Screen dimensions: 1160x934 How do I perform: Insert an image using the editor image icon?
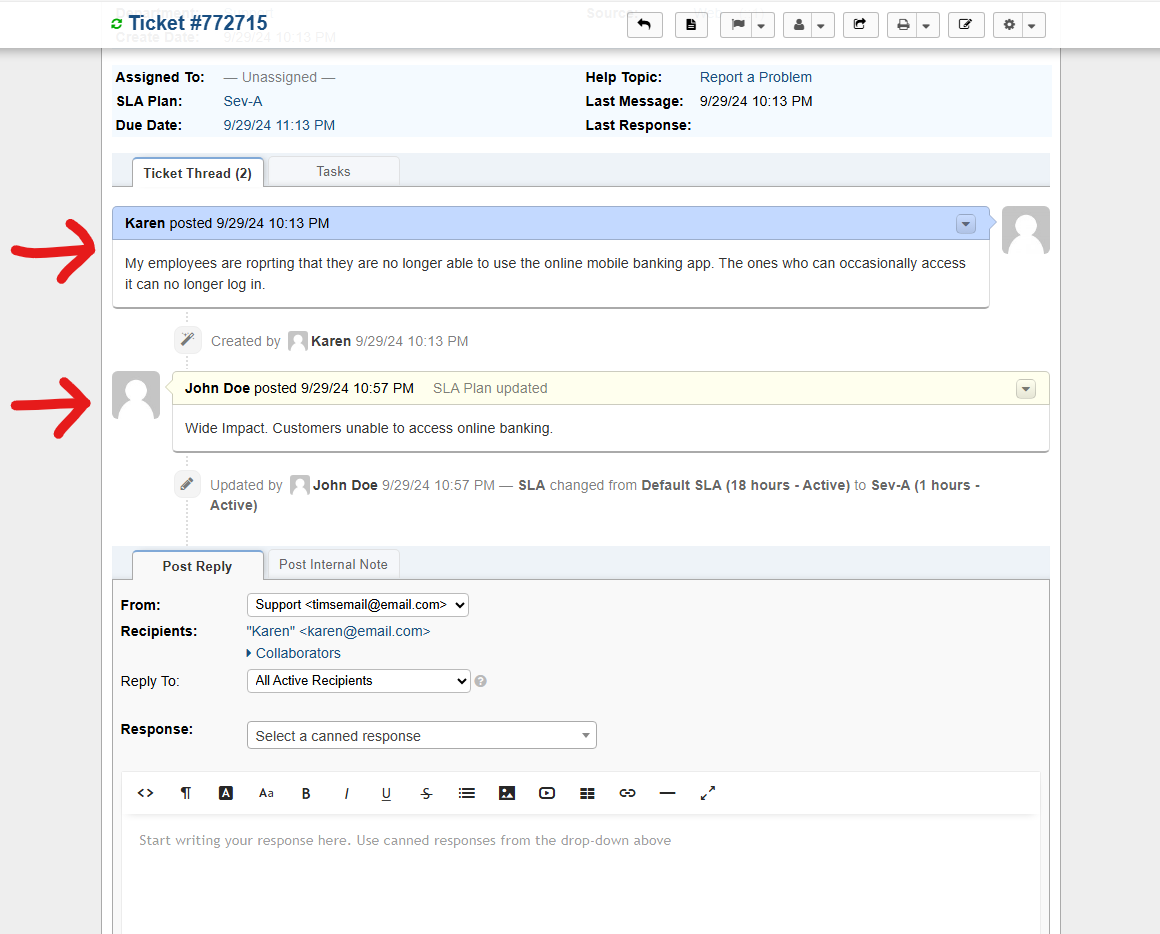tap(507, 793)
